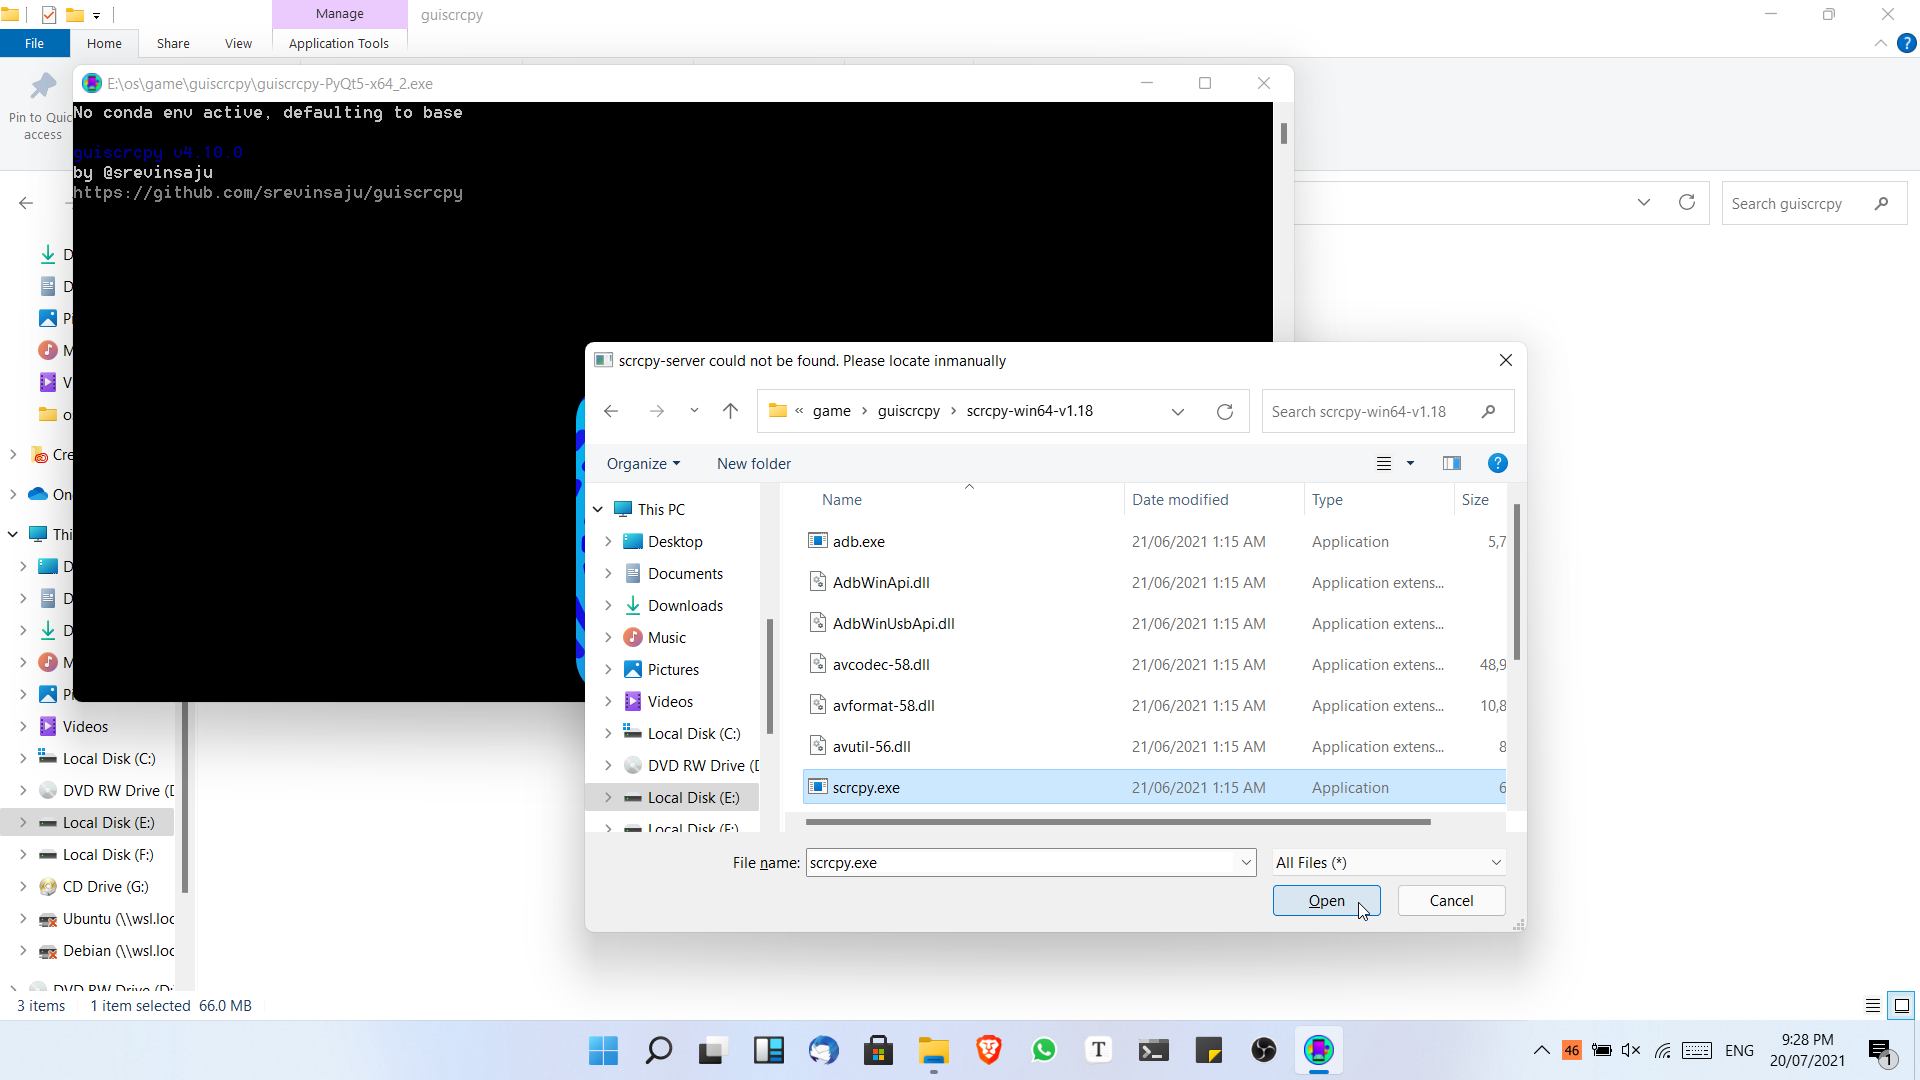Click the File name input field
The width and height of the screenshot is (1920, 1080).
point(1022,862)
